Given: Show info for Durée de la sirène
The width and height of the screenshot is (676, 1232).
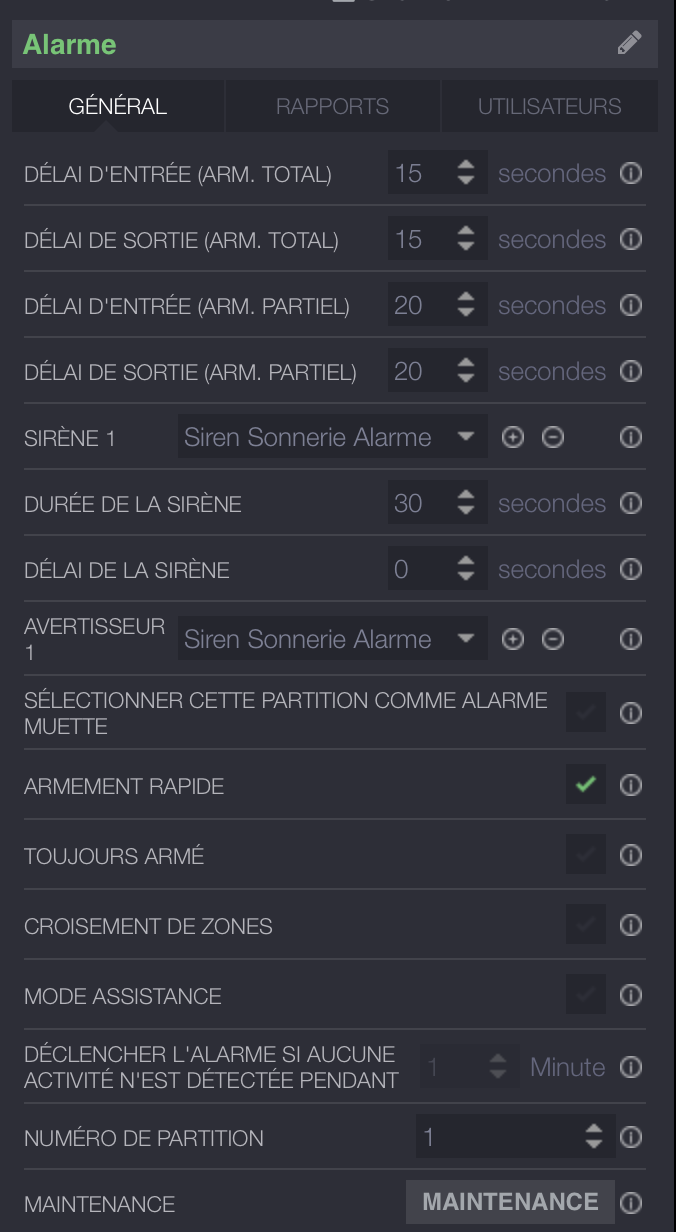Looking at the screenshot, I should (x=631, y=504).
